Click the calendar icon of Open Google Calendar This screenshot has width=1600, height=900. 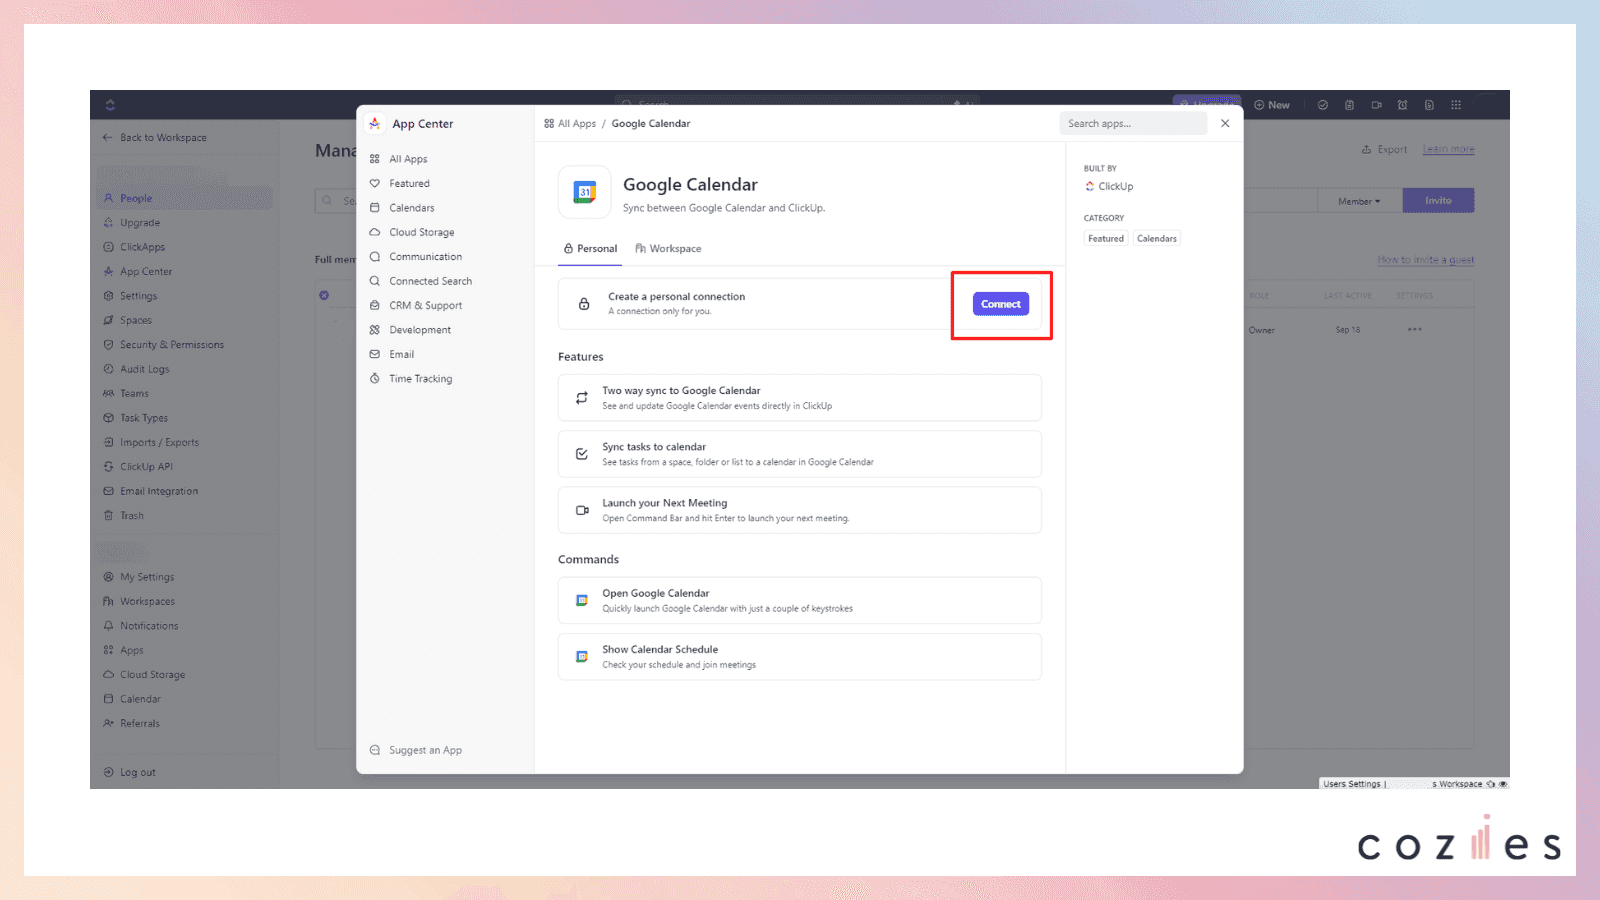pos(582,600)
